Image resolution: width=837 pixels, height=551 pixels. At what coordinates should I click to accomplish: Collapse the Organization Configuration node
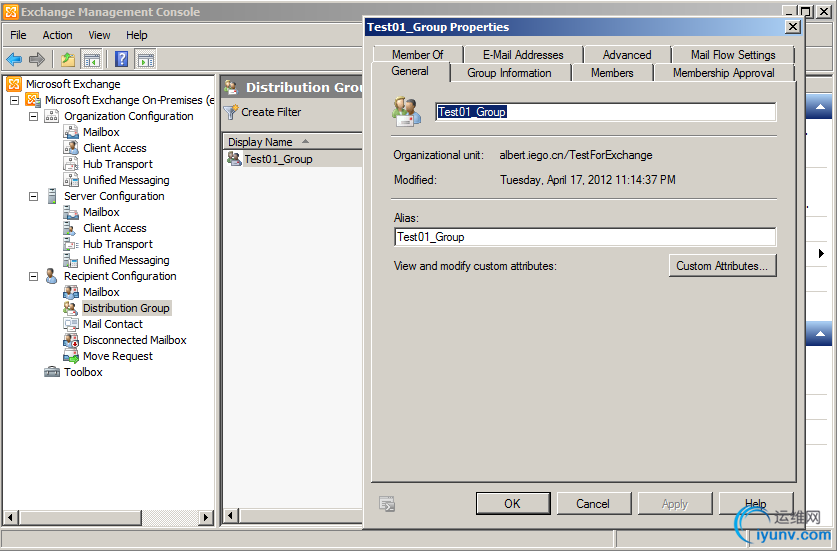[x=34, y=116]
